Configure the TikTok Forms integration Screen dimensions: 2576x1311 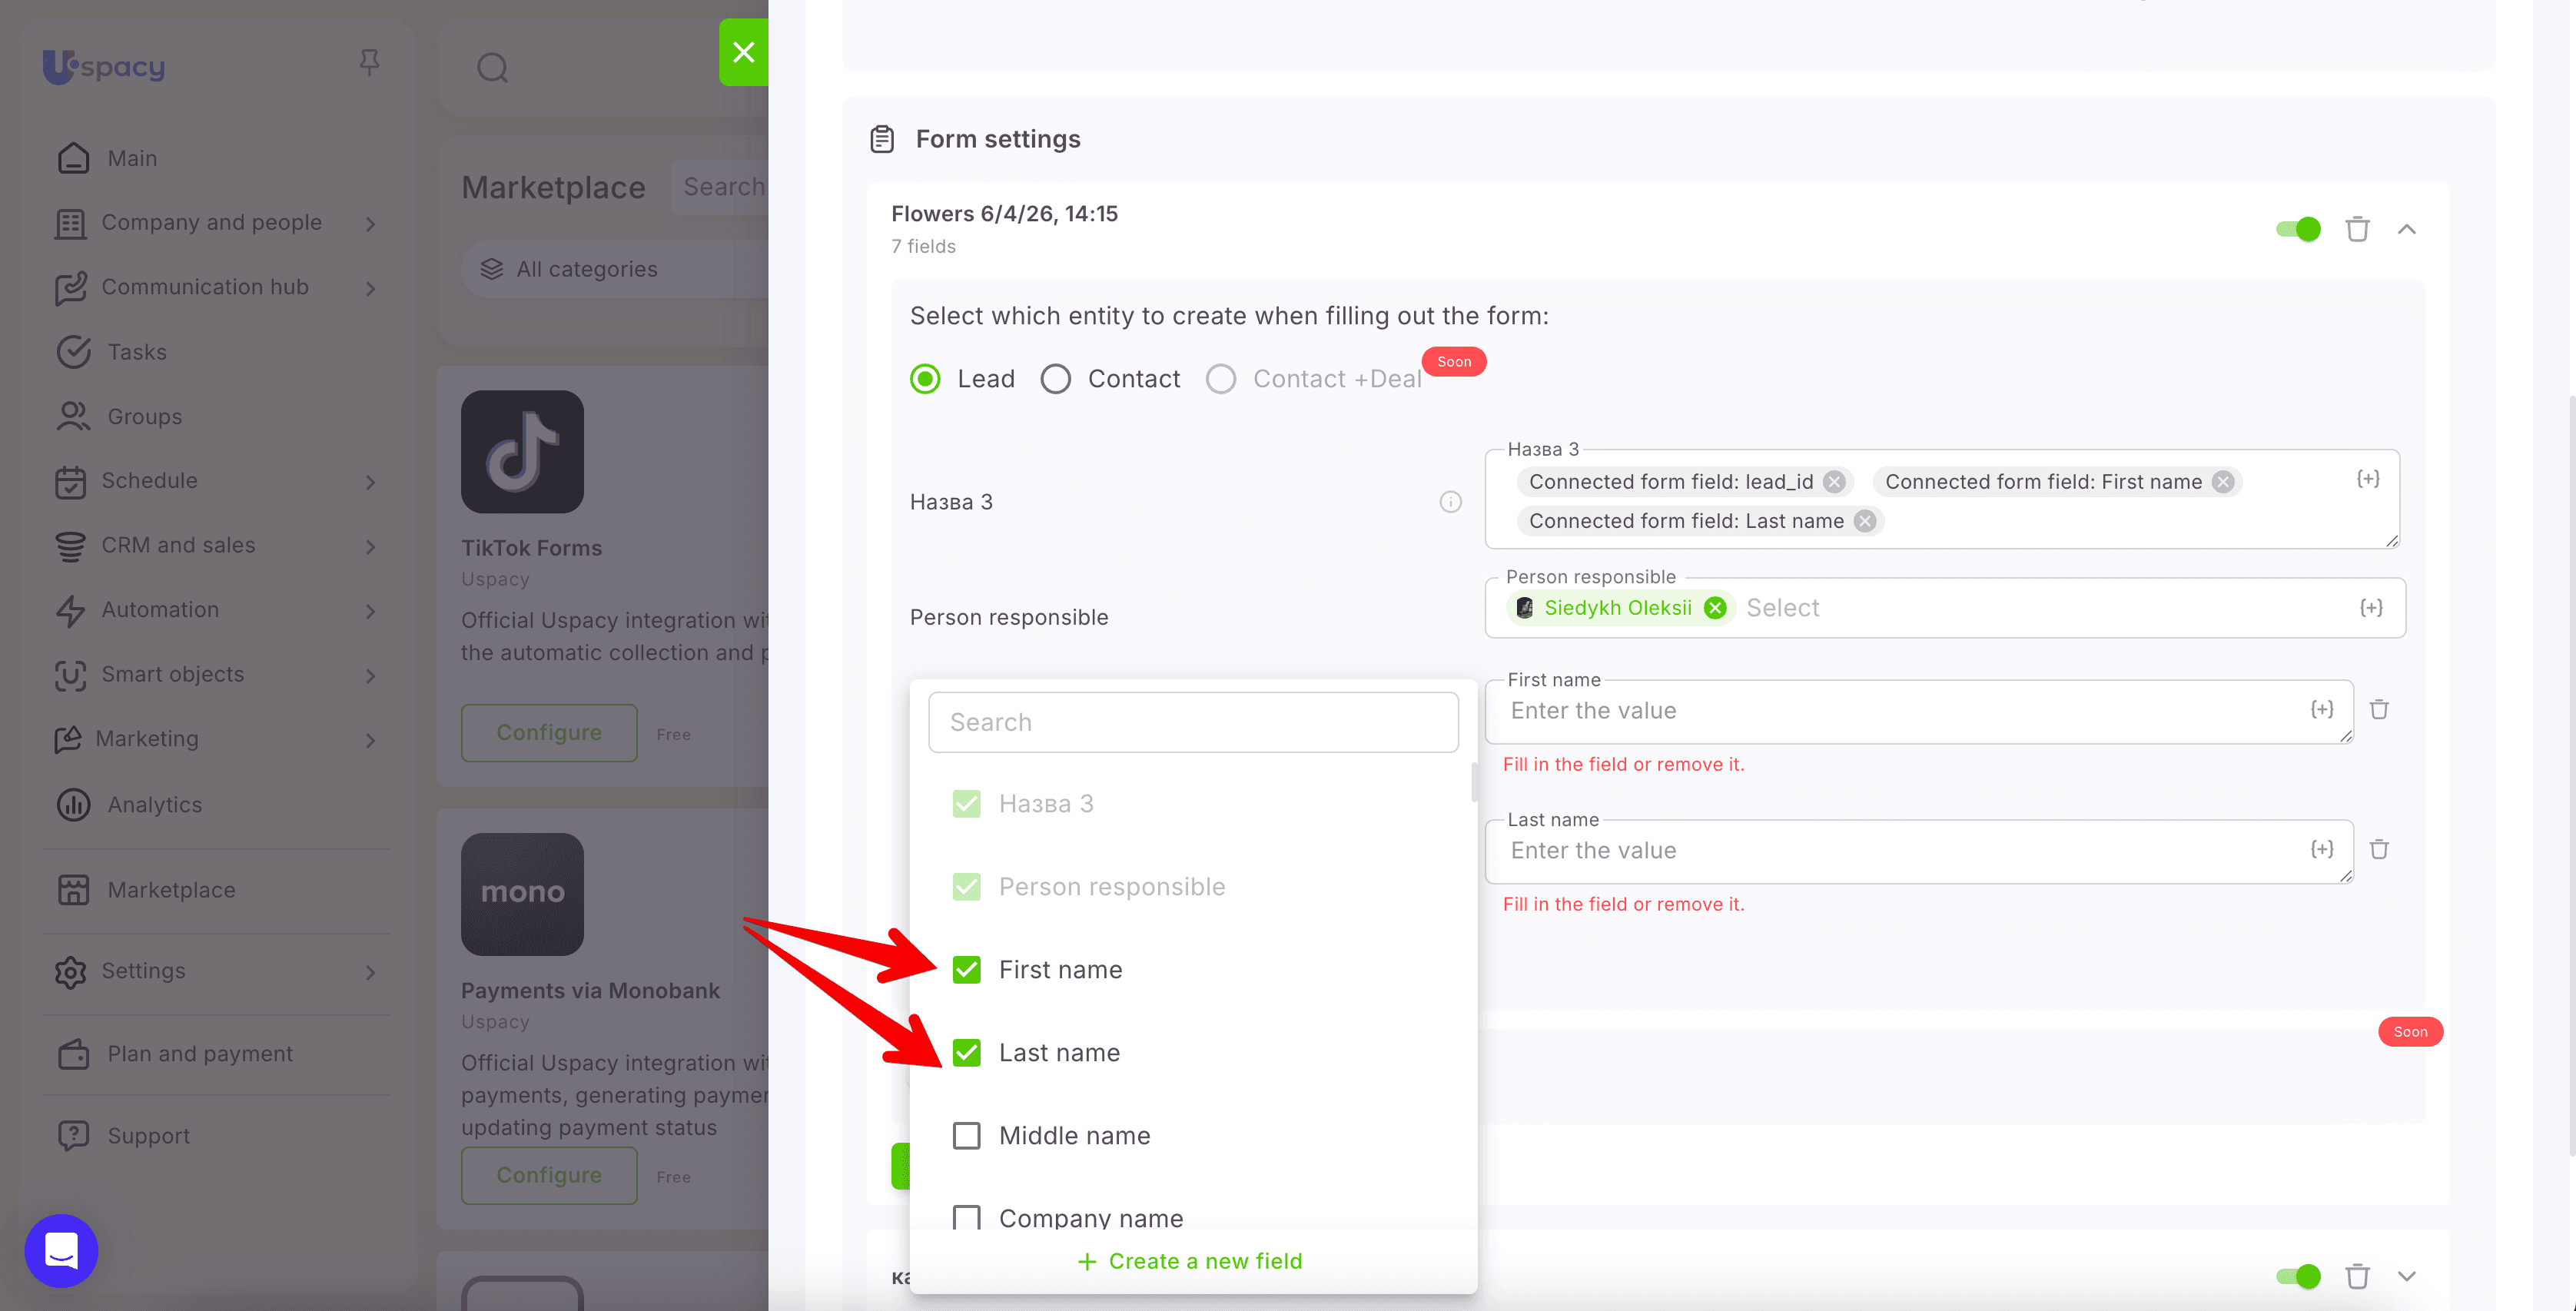coord(549,733)
